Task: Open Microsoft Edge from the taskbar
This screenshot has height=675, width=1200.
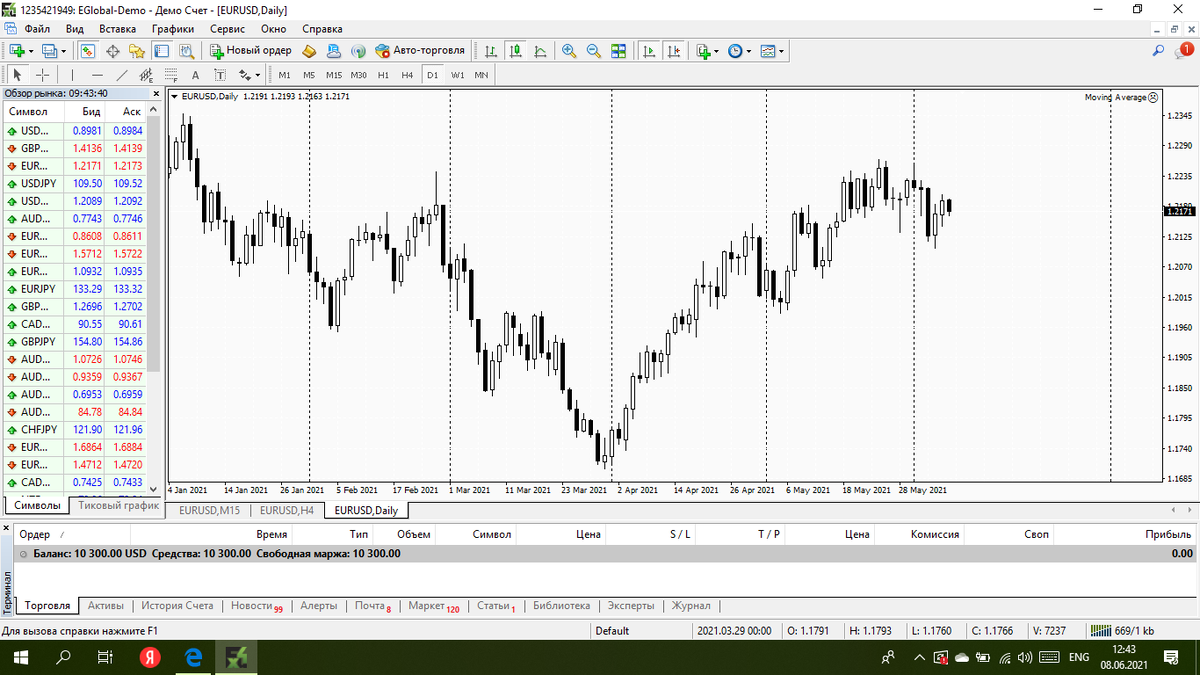Action: [194, 657]
